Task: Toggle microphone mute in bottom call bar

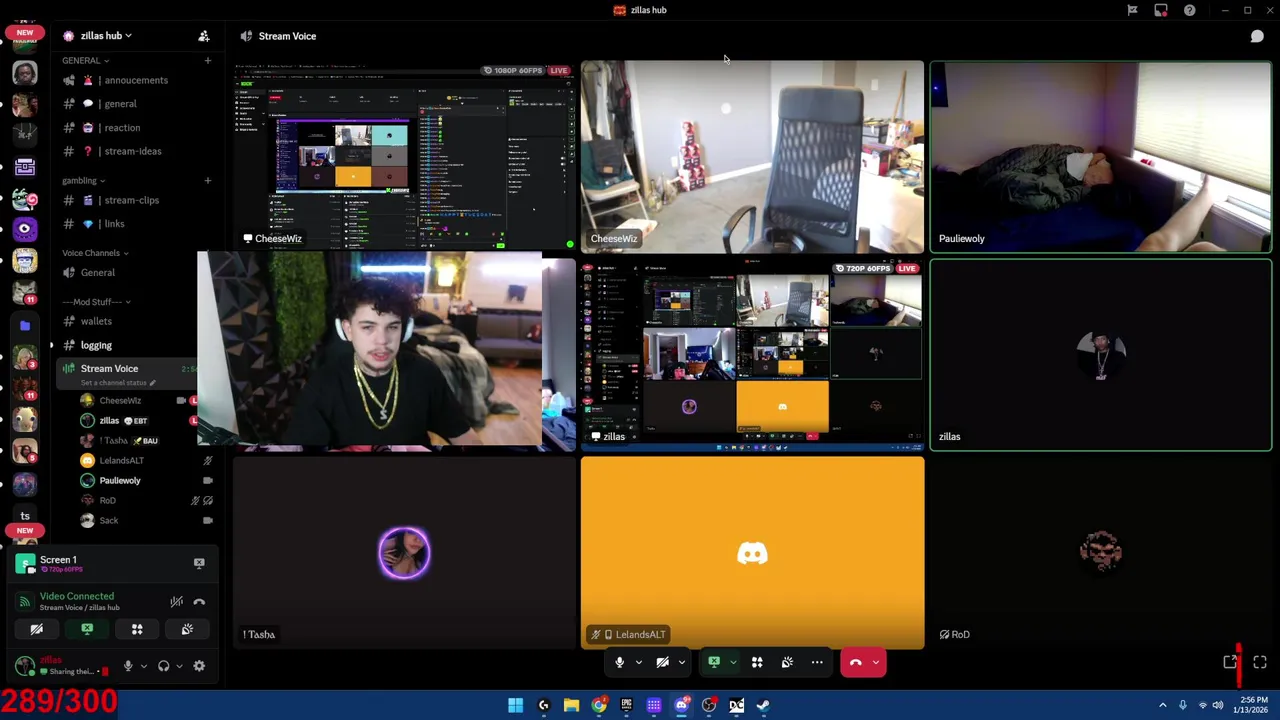Action: pos(619,662)
